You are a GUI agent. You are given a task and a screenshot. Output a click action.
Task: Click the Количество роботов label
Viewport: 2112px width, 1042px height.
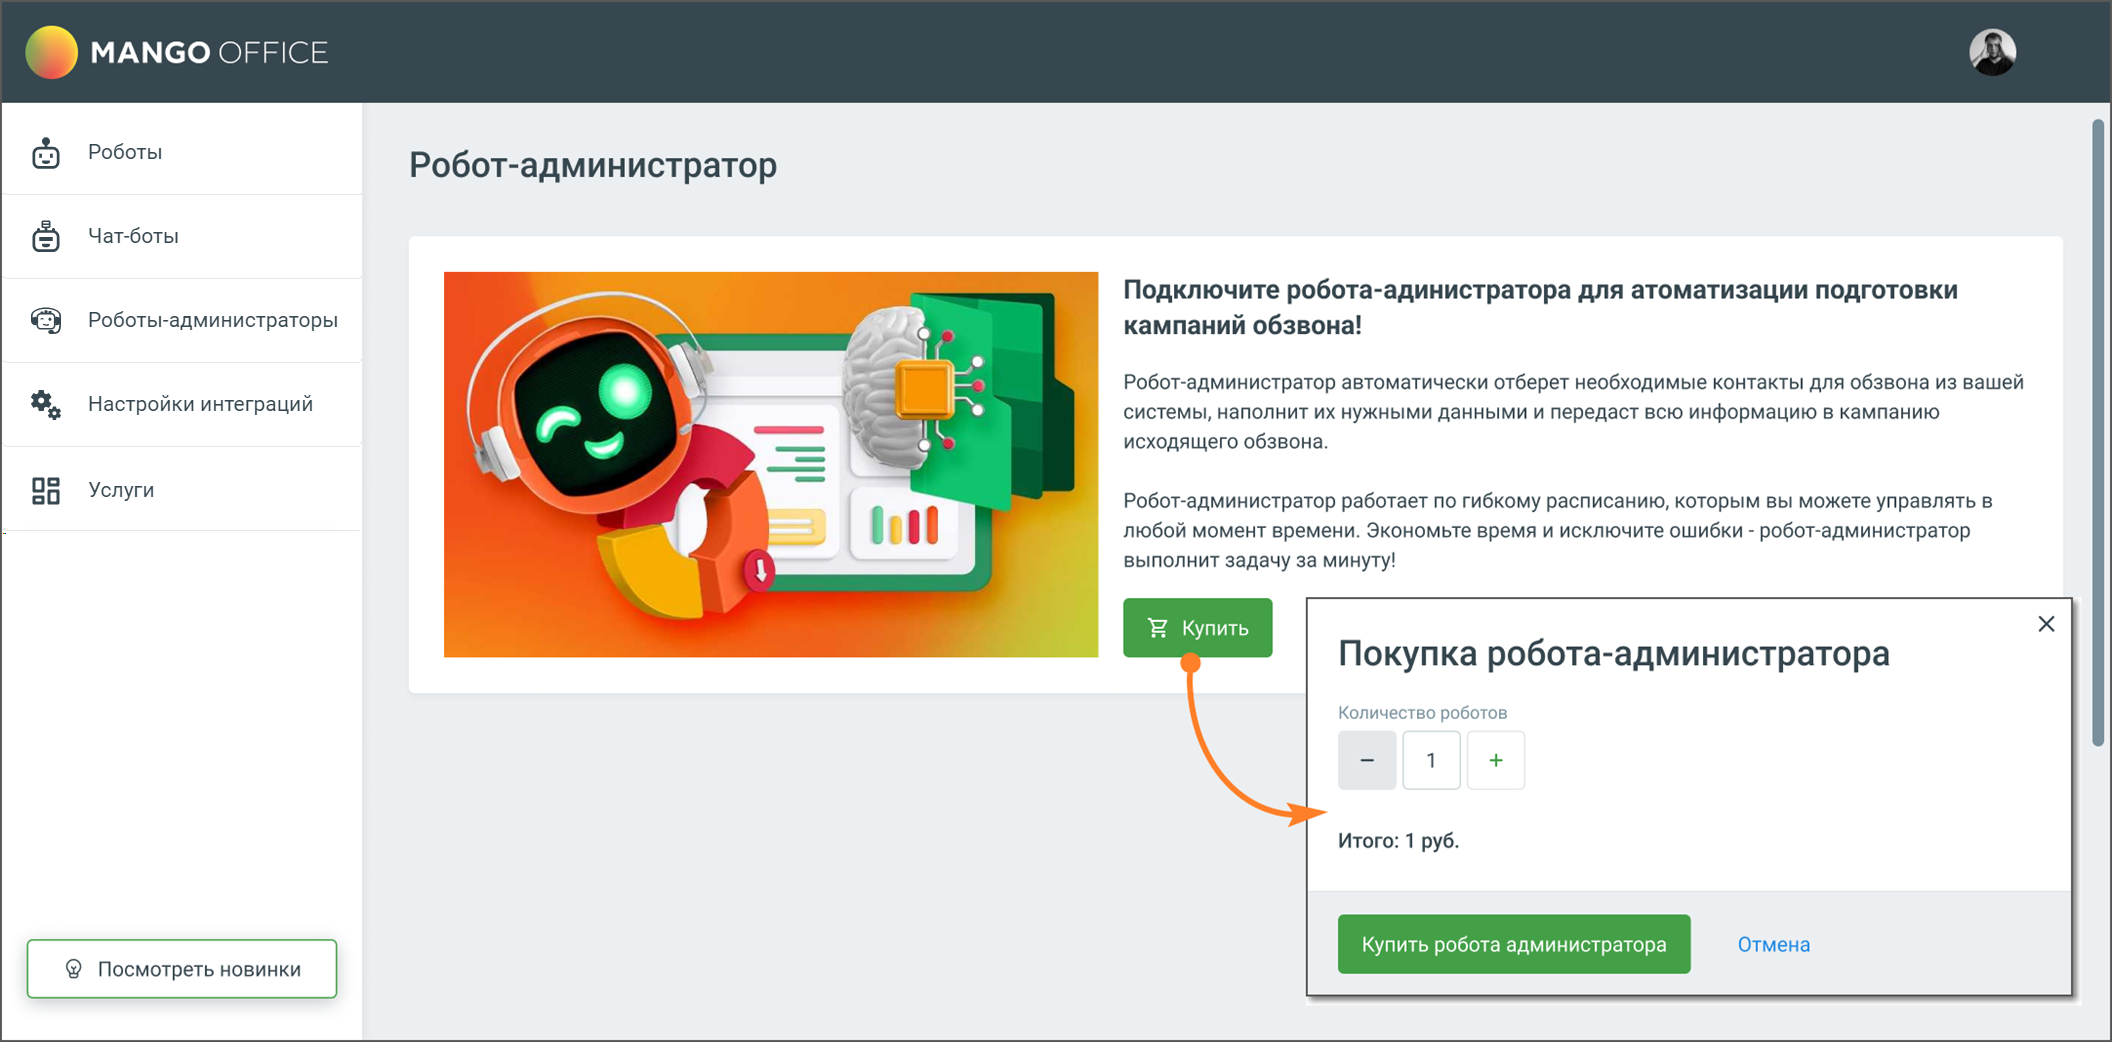(x=1422, y=712)
